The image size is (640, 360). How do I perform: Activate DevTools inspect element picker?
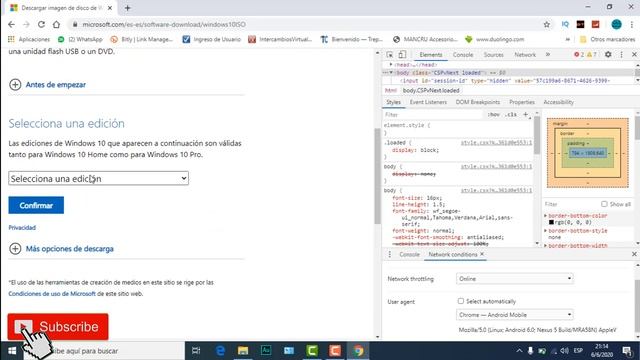(390, 55)
